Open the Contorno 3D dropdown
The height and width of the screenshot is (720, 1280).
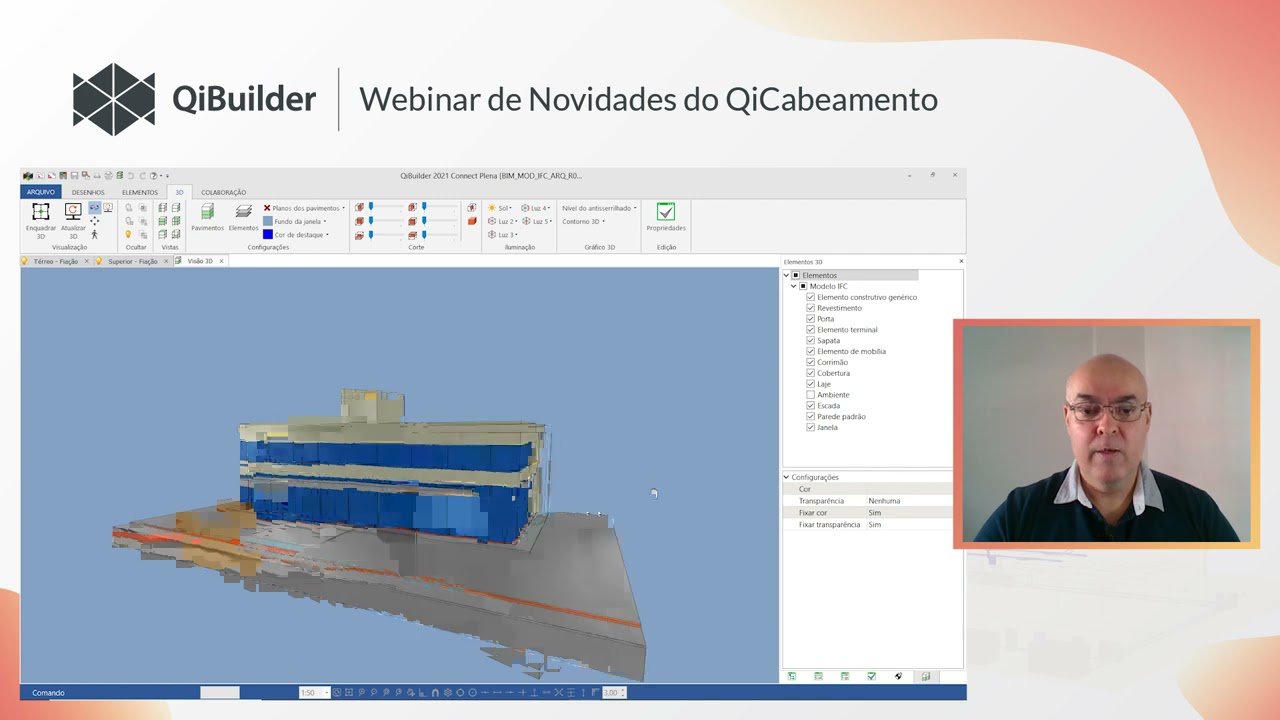[x=583, y=221]
